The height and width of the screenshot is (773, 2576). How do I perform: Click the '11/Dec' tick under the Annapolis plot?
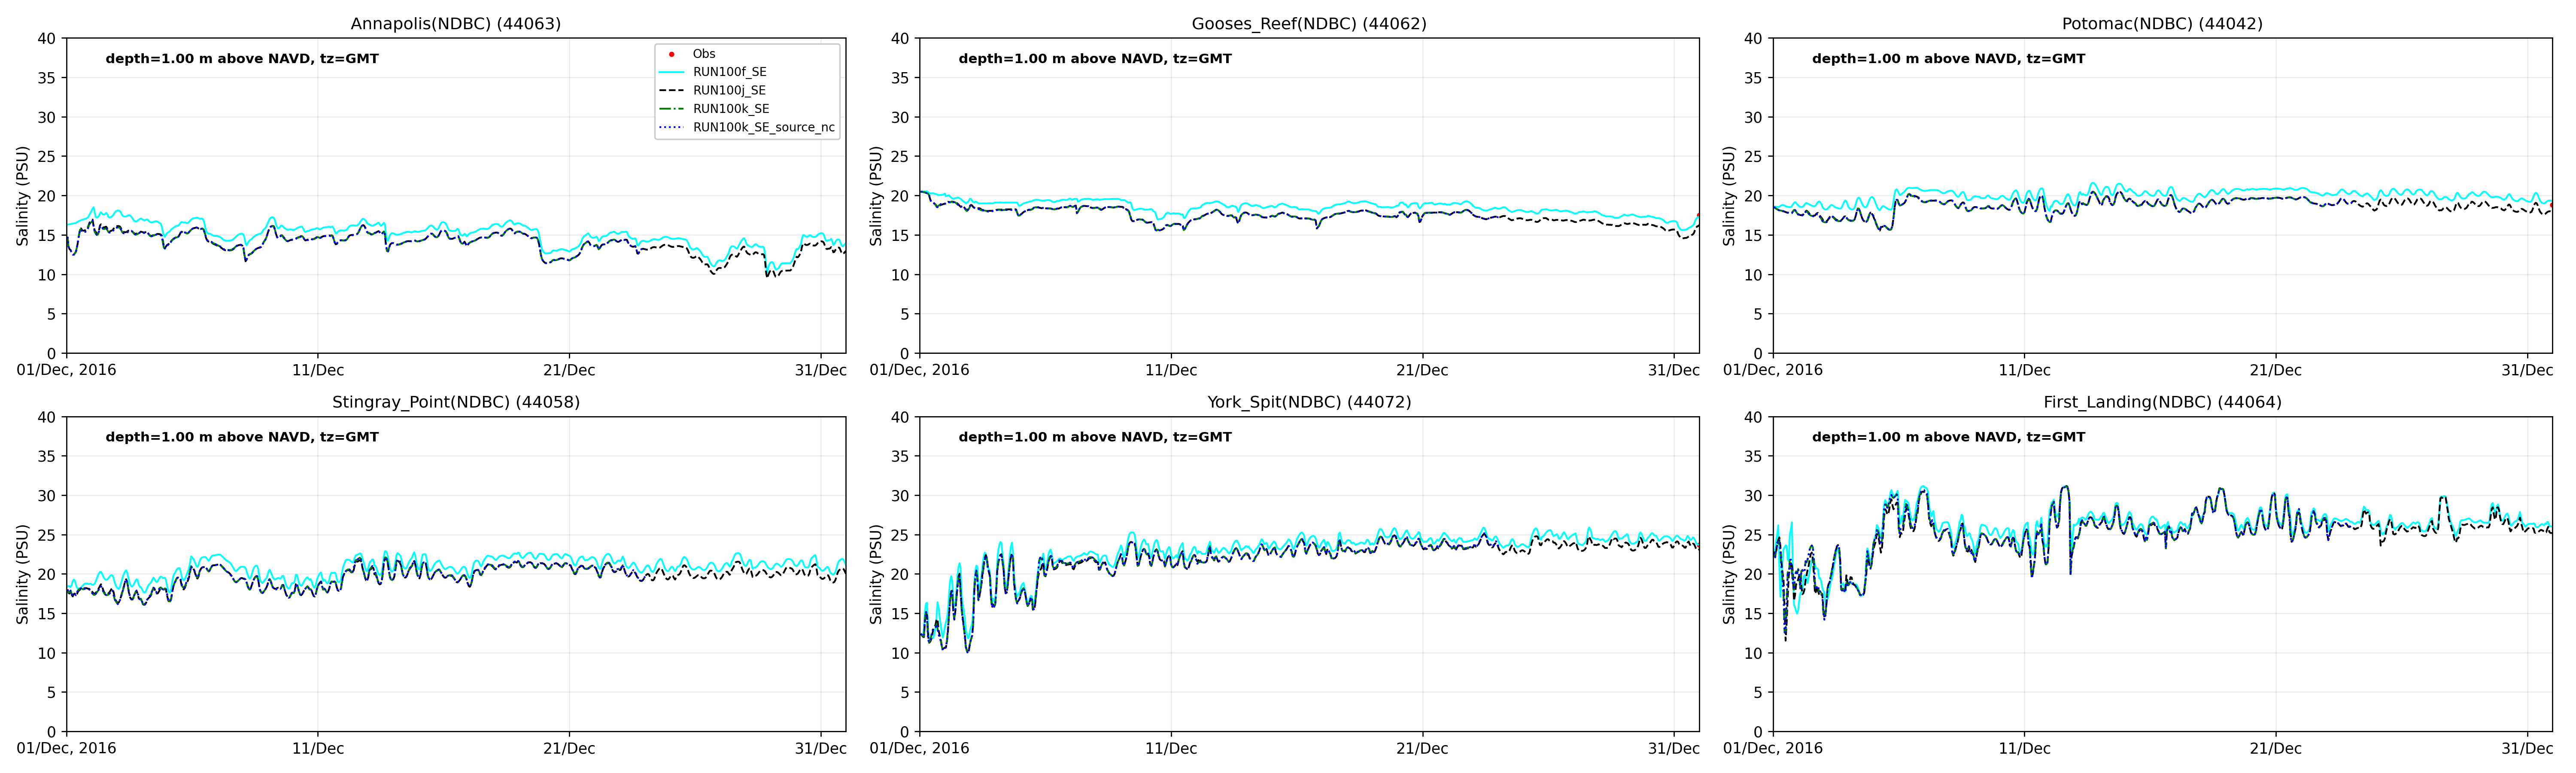318,370
